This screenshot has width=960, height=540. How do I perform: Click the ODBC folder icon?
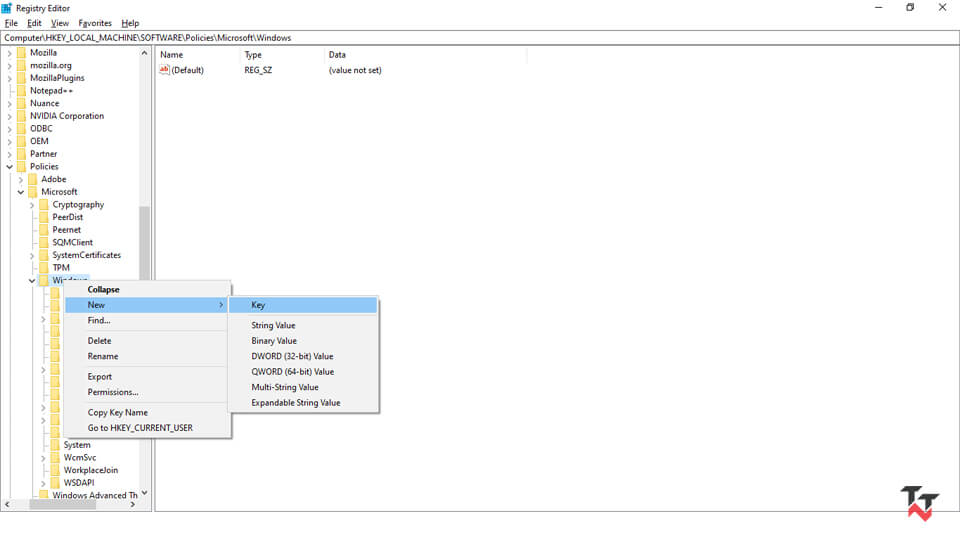tap(21, 129)
